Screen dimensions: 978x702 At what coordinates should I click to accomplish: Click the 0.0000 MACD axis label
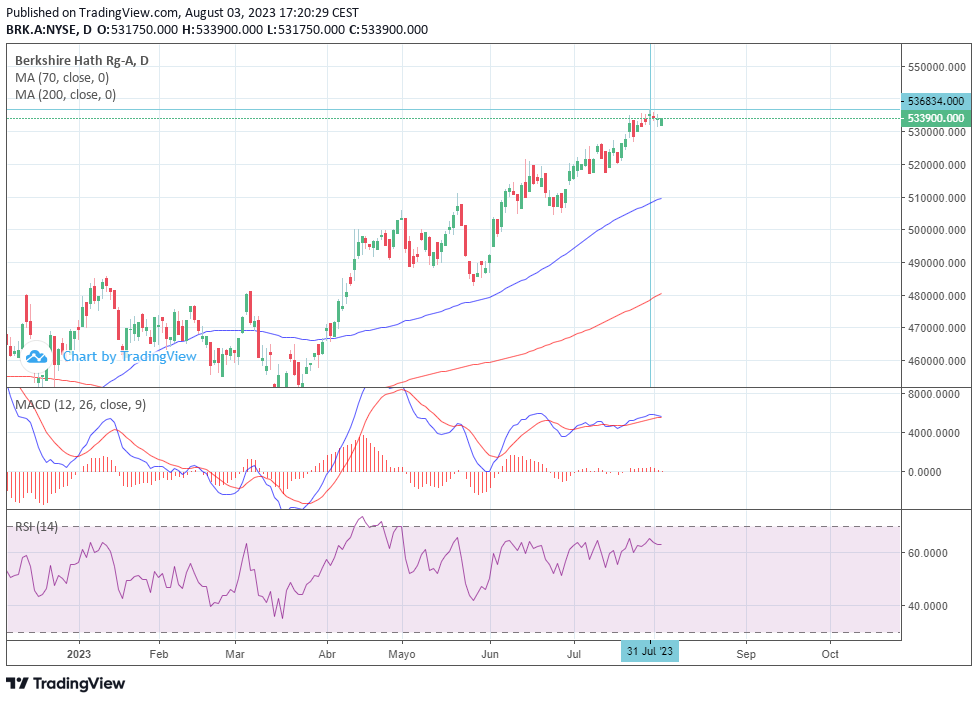click(x=925, y=472)
